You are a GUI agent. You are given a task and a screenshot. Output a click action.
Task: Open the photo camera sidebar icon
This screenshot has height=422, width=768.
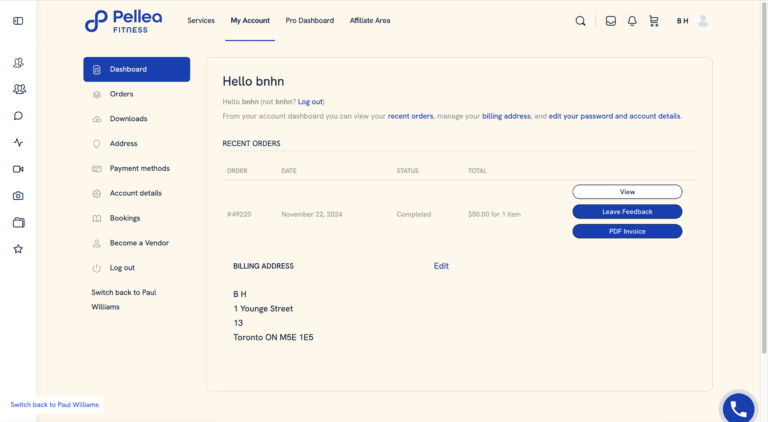[x=18, y=196]
